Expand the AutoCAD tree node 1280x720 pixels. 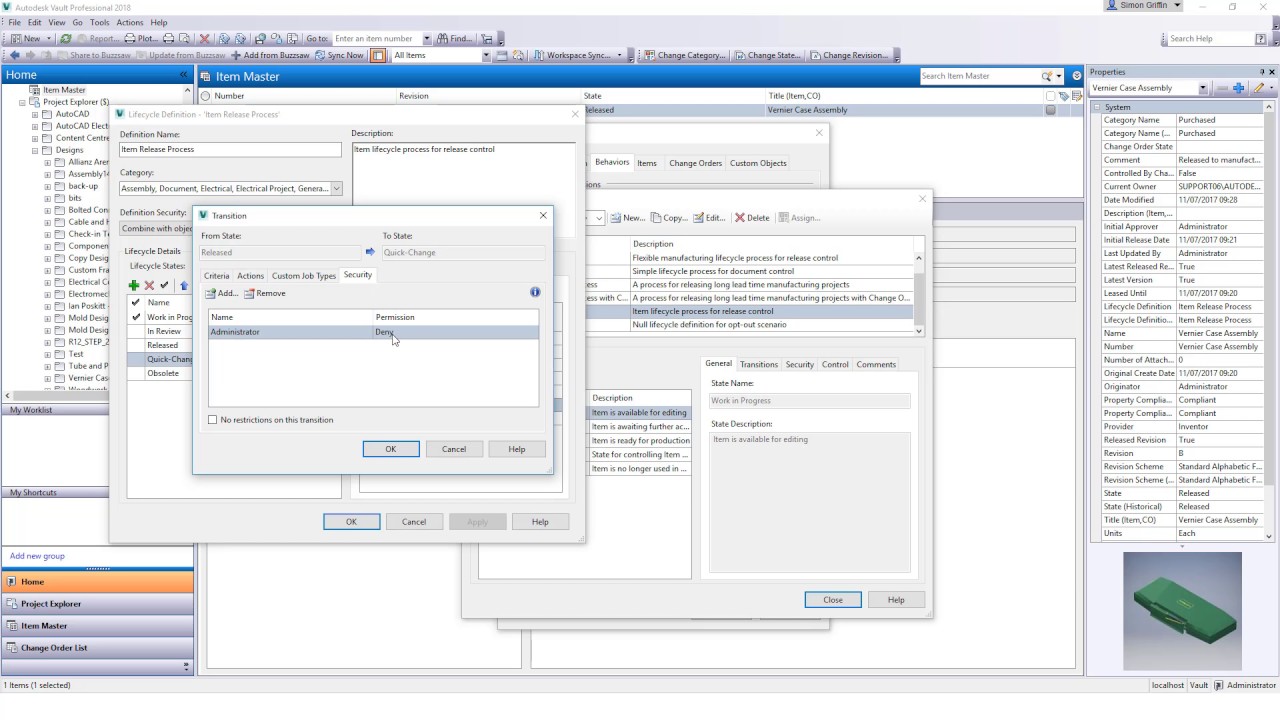click(34, 114)
